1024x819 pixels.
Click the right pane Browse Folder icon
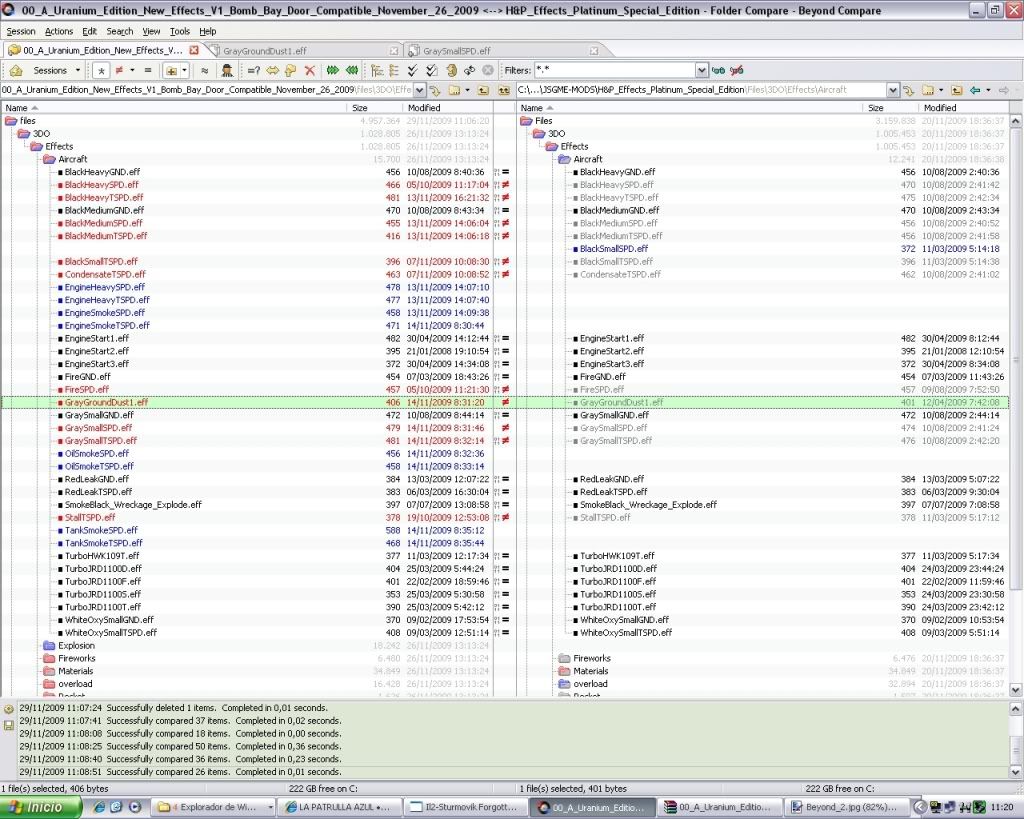(927, 90)
